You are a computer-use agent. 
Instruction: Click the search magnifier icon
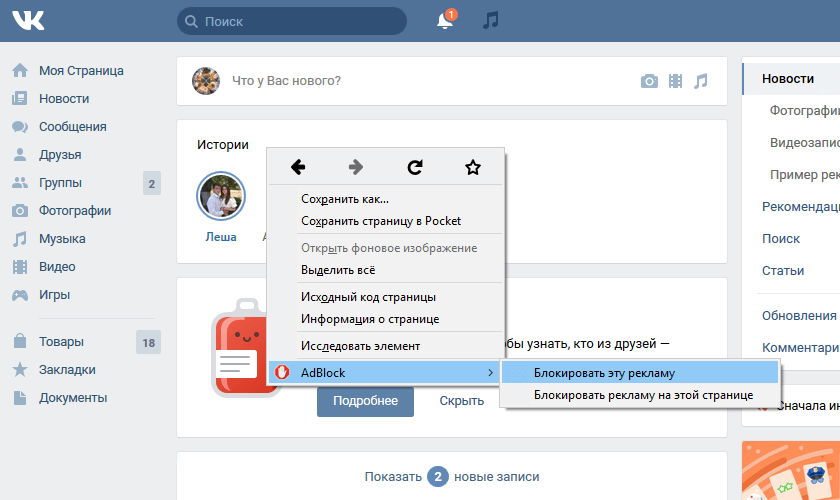pos(191,21)
